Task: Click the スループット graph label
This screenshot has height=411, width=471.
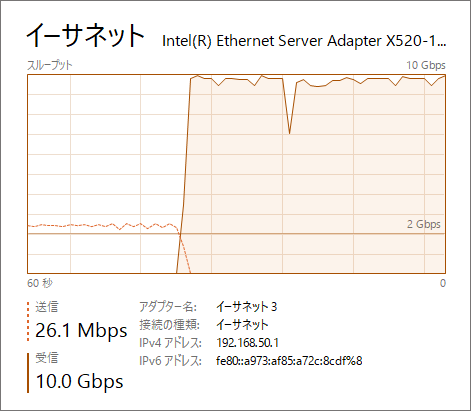Action: (x=50, y=65)
